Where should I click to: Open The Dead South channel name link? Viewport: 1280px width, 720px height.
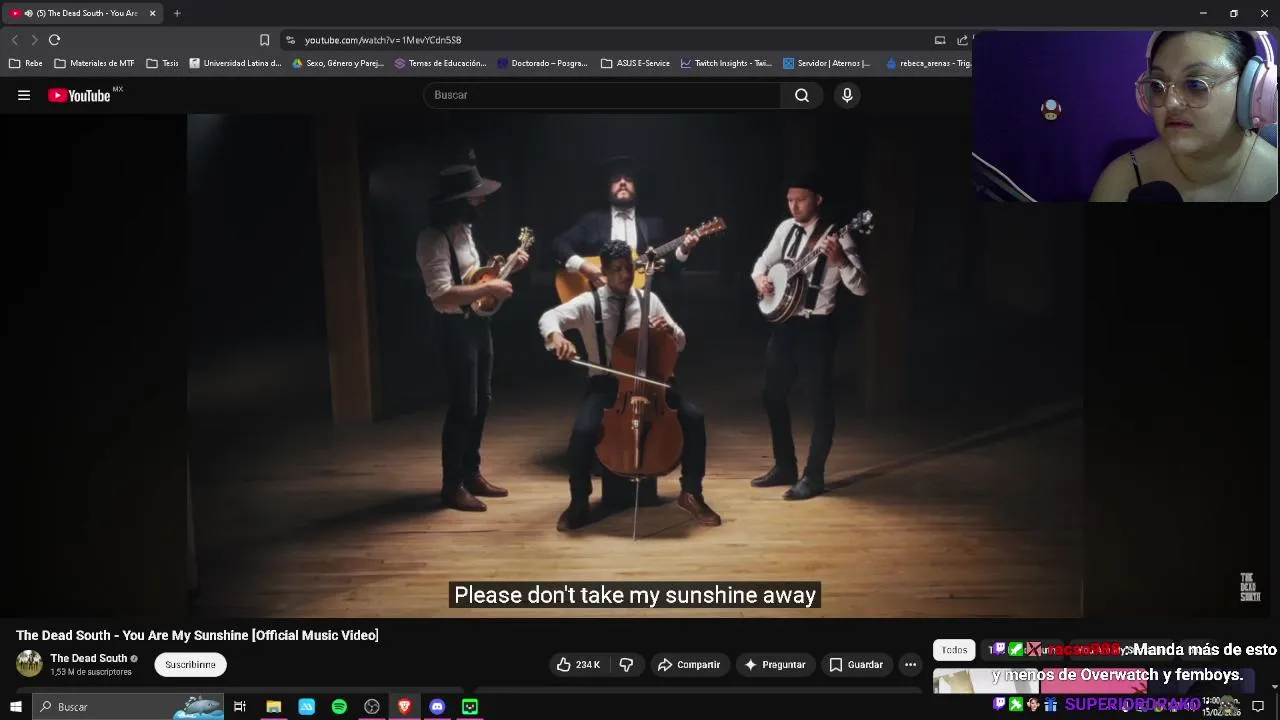click(x=89, y=658)
